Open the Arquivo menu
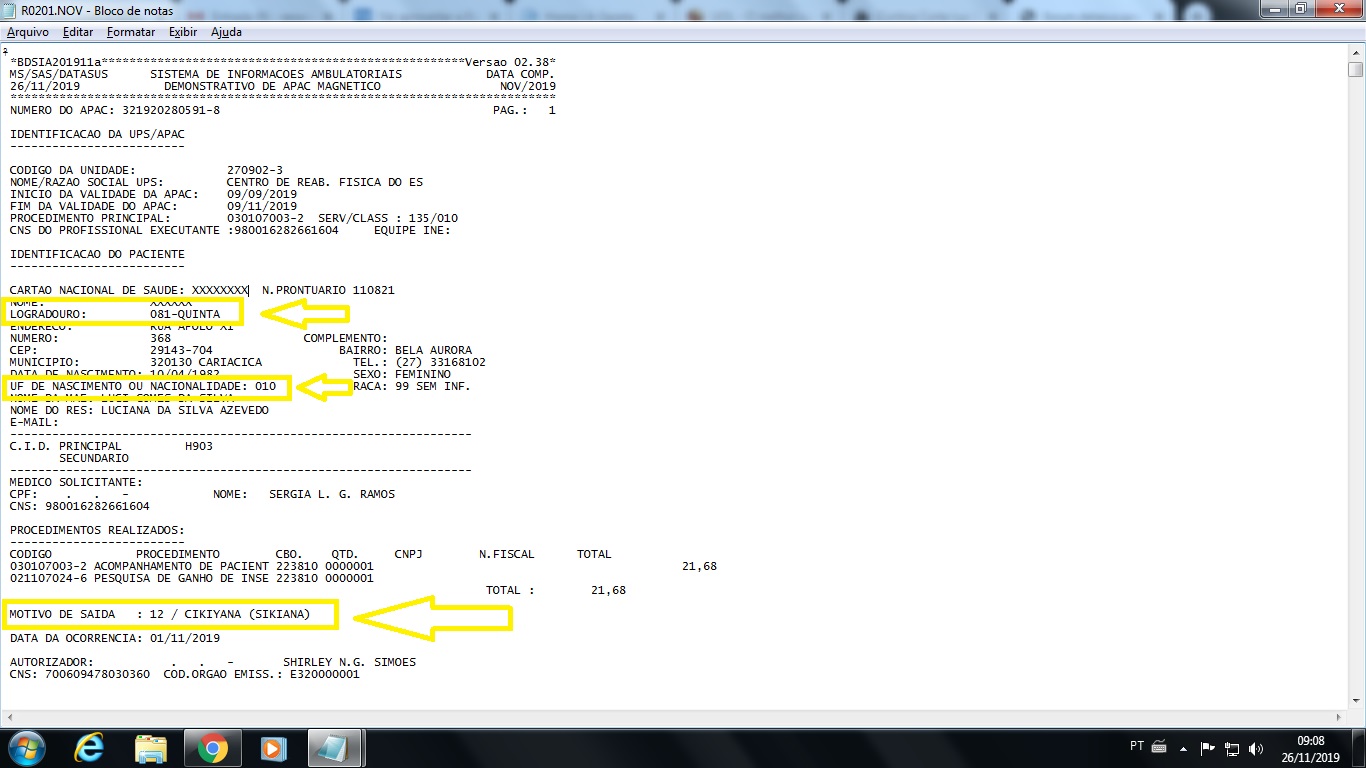The height and width of the screenshot is (768, 1366). [x=28, y=32]
